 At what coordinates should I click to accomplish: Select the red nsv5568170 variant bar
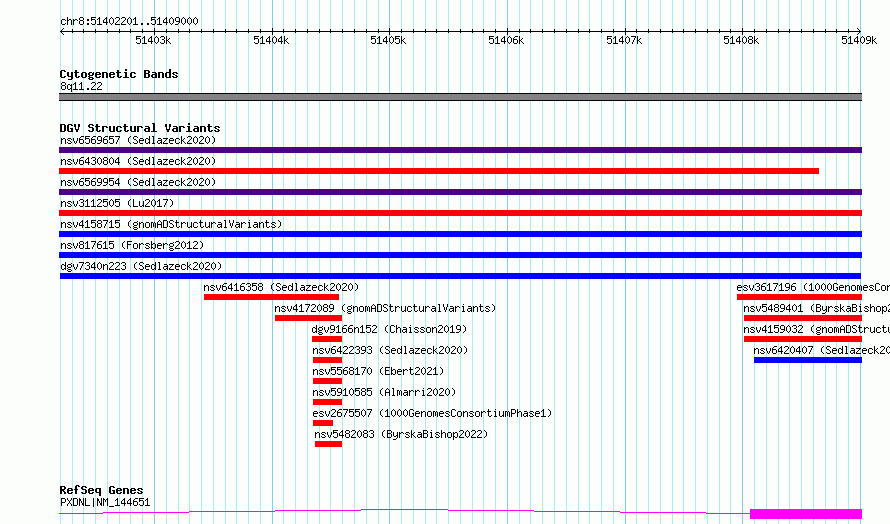coord(328,381)
